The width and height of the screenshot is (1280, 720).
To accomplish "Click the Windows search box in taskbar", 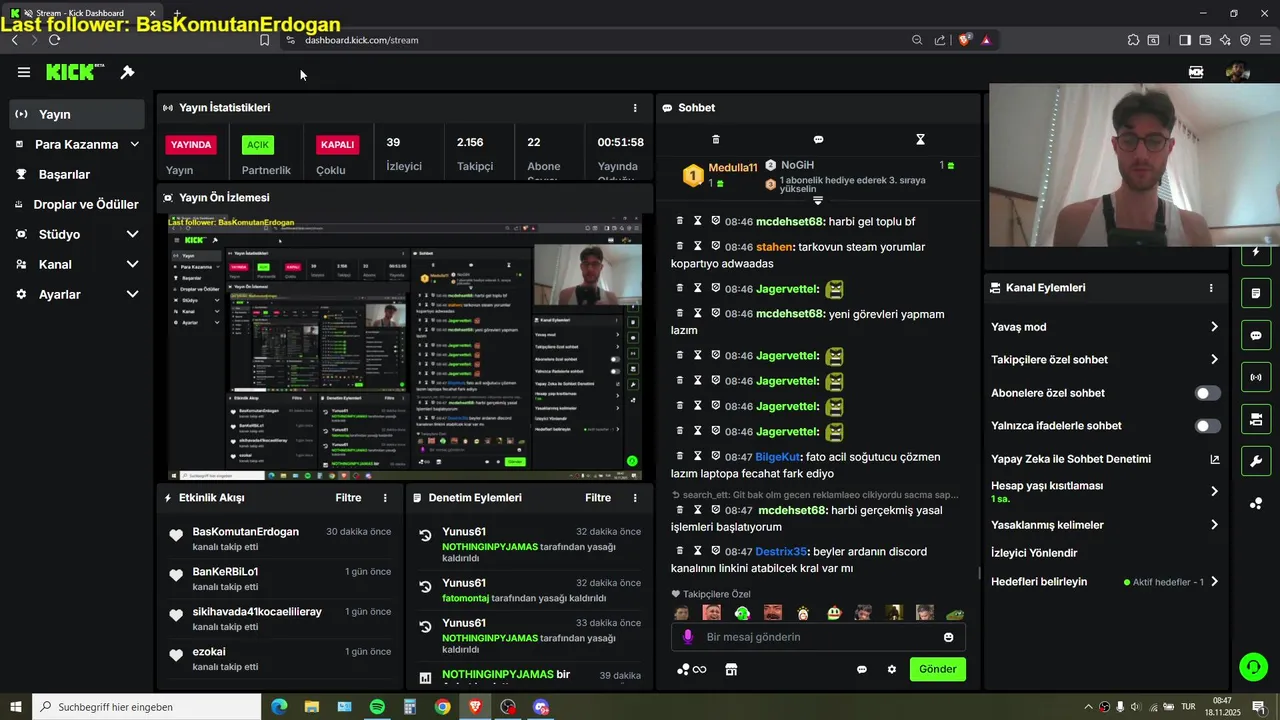I will coord(146,707).
